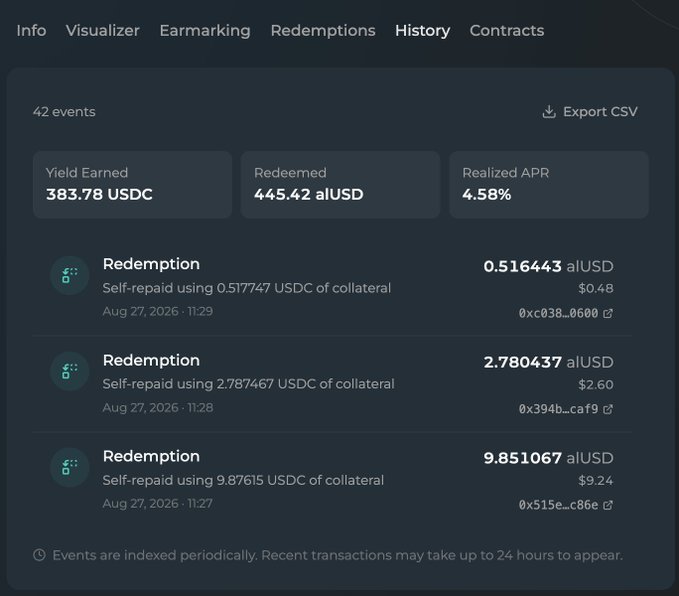The image size is (679, 596).
Task: Click the dollar value '$2.60'
Action: [596, 385]
